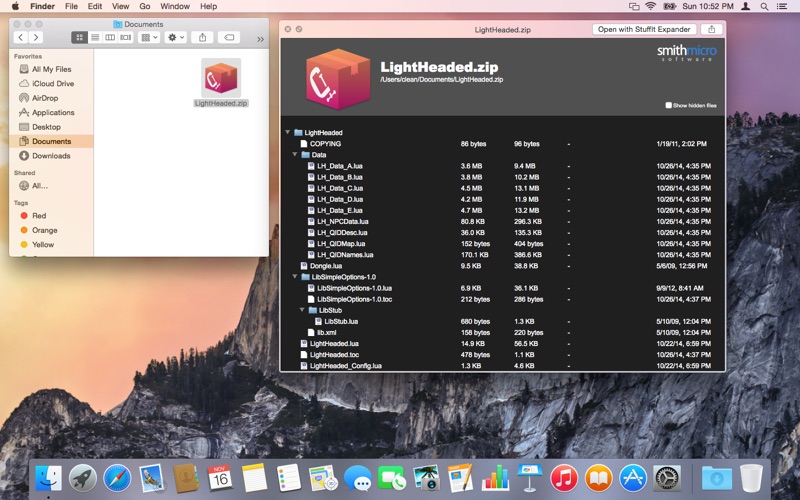Open the Edit menu

(x=95, y=6)
